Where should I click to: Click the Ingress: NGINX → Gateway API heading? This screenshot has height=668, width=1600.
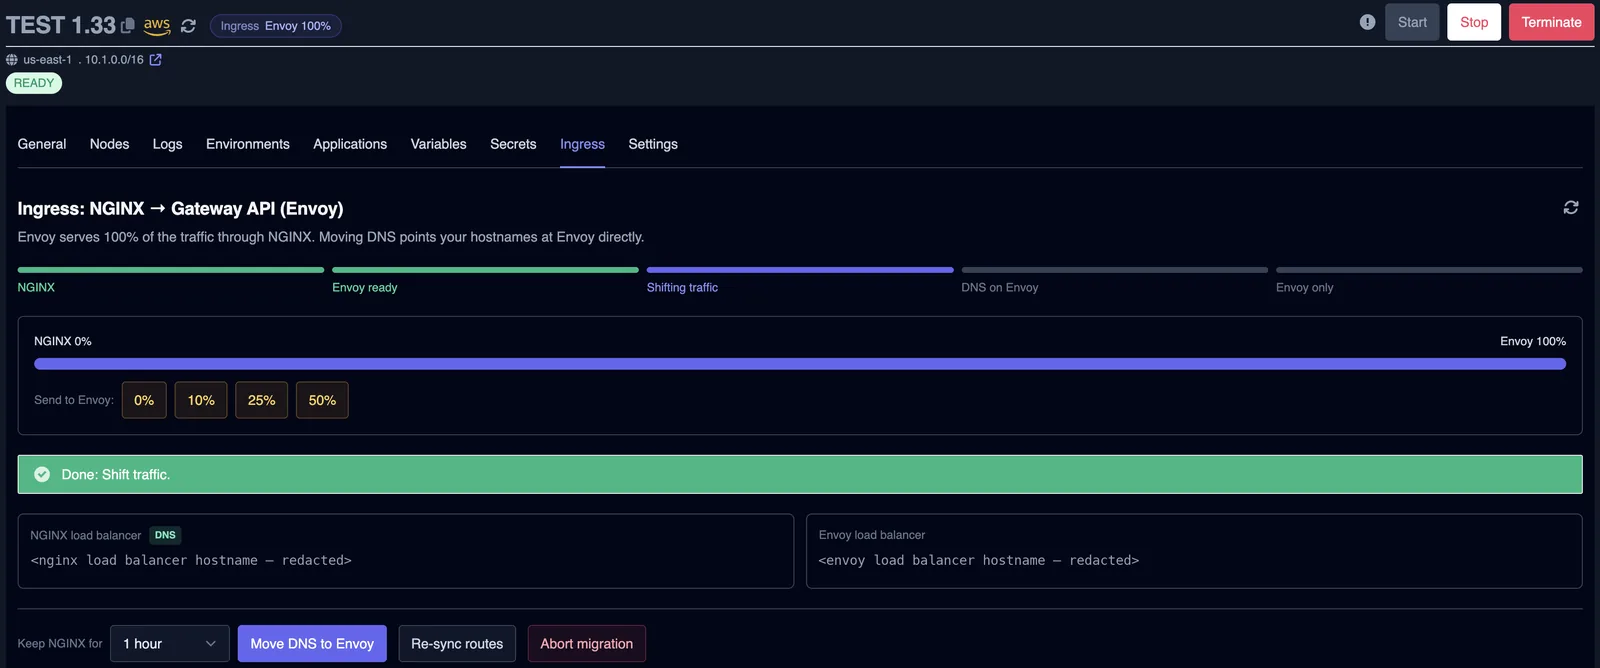click(180, 208)
